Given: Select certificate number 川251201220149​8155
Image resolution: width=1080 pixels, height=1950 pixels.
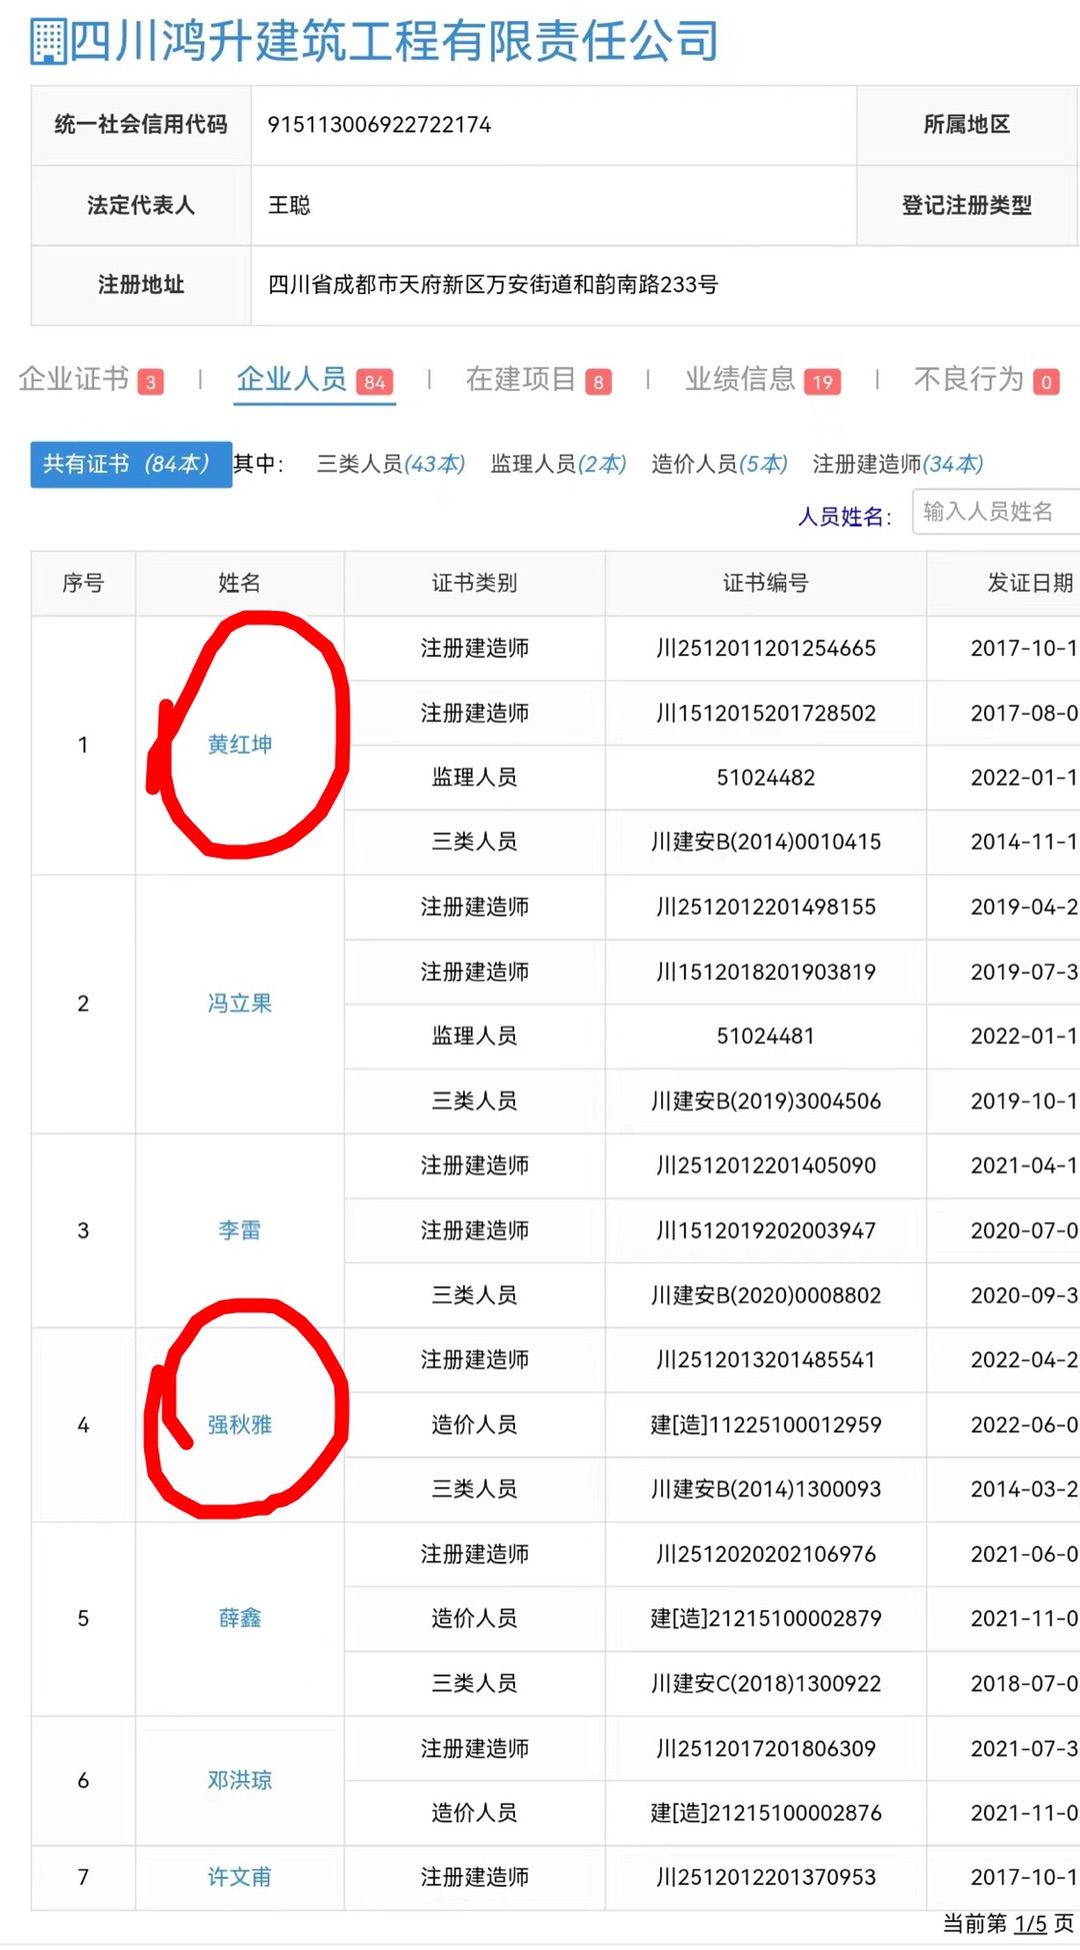Looking at the screenshot, I should pyautogui.click(x=766, y=907).
